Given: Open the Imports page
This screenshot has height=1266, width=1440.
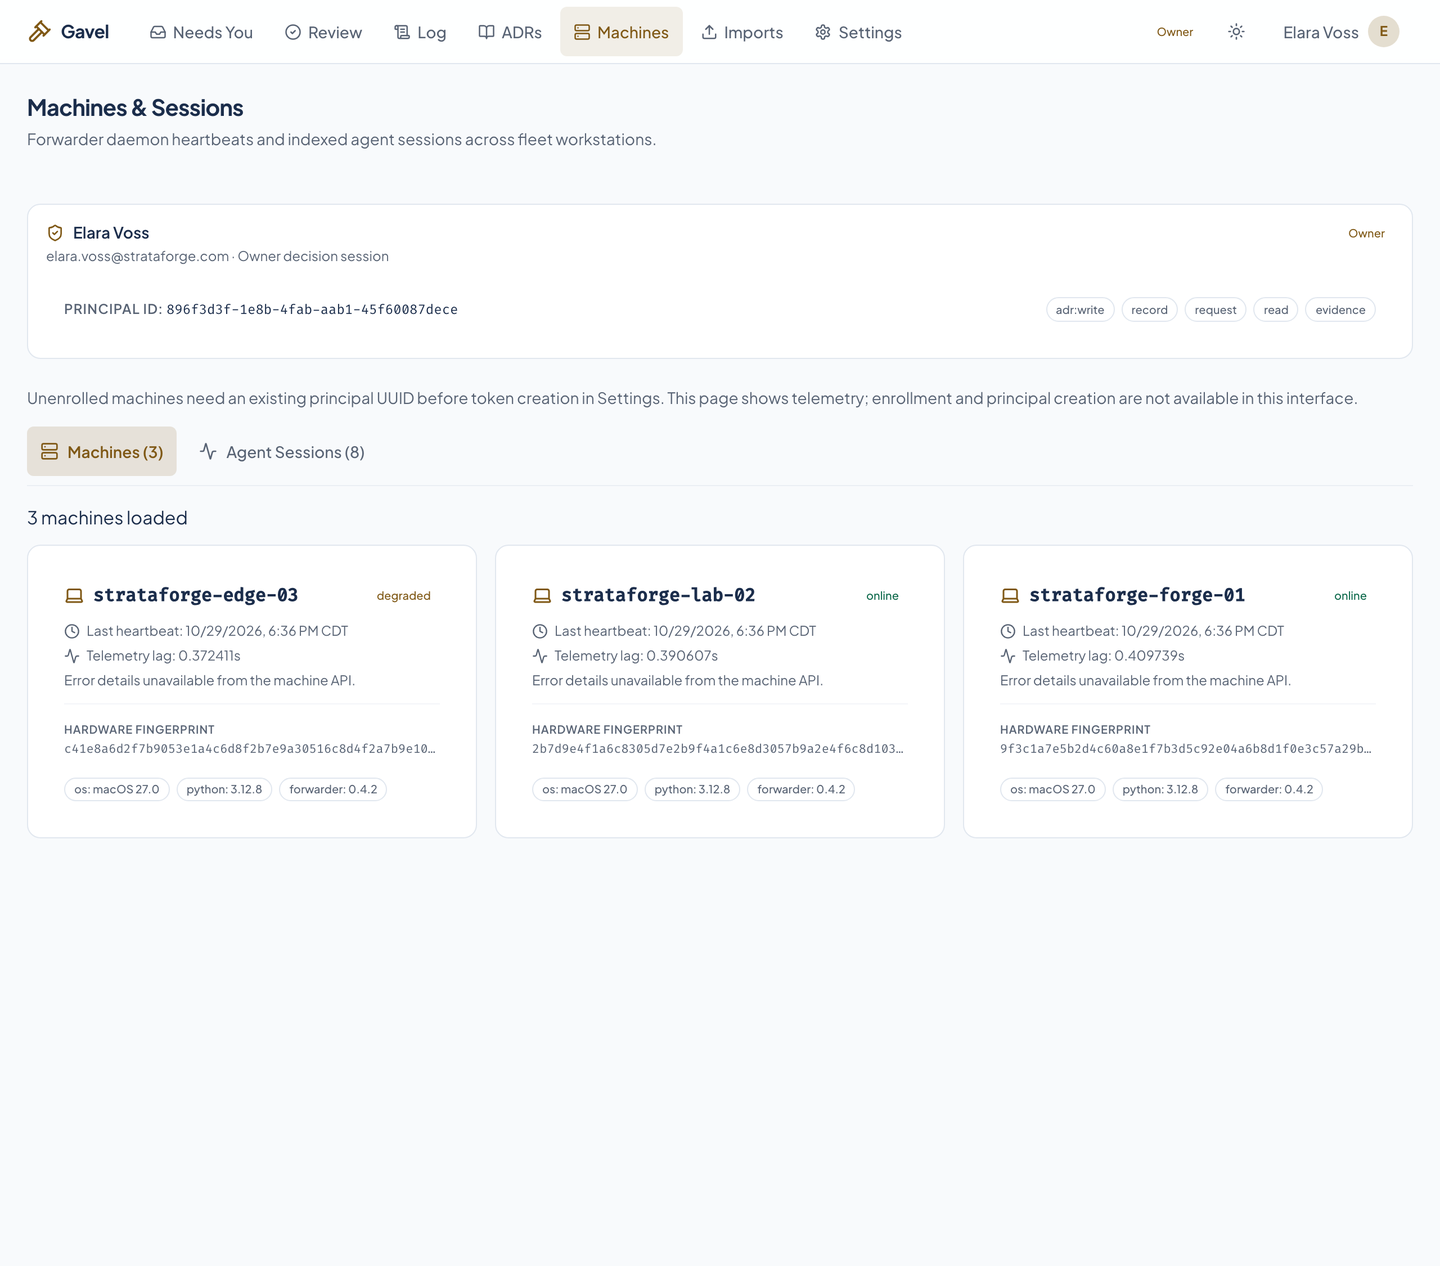Looking at the screenshot, I should coord(742,32).
